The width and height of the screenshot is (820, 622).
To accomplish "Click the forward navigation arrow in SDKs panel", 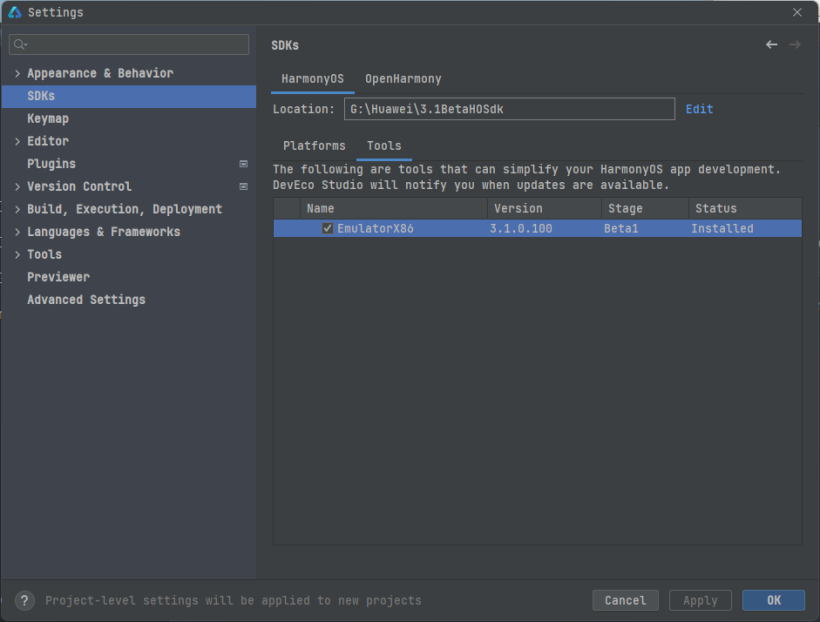I will tap(795, 44).
